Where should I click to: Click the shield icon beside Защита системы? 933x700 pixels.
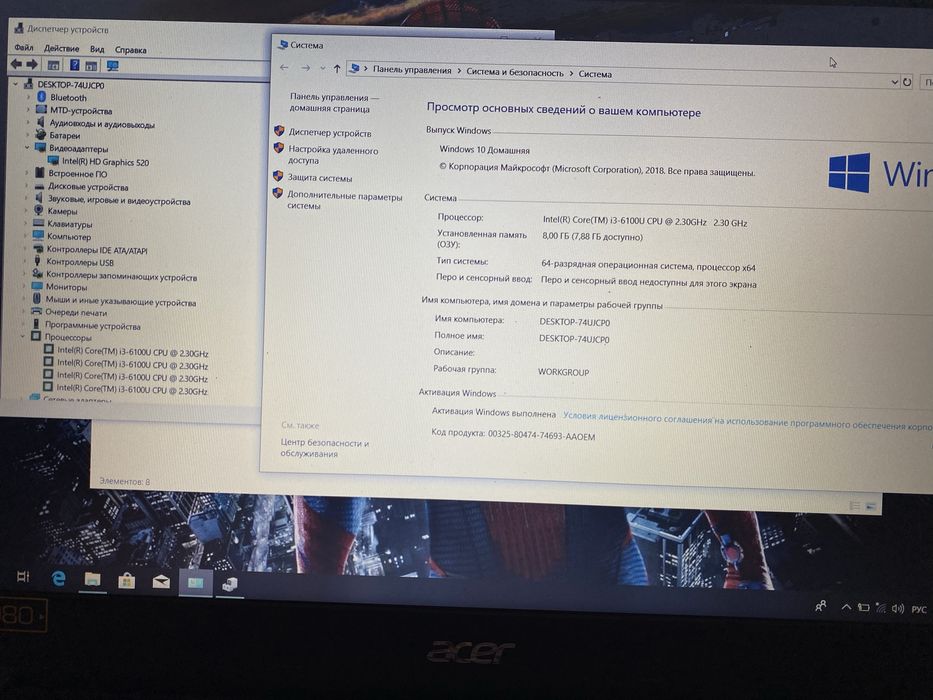point(278,176)
